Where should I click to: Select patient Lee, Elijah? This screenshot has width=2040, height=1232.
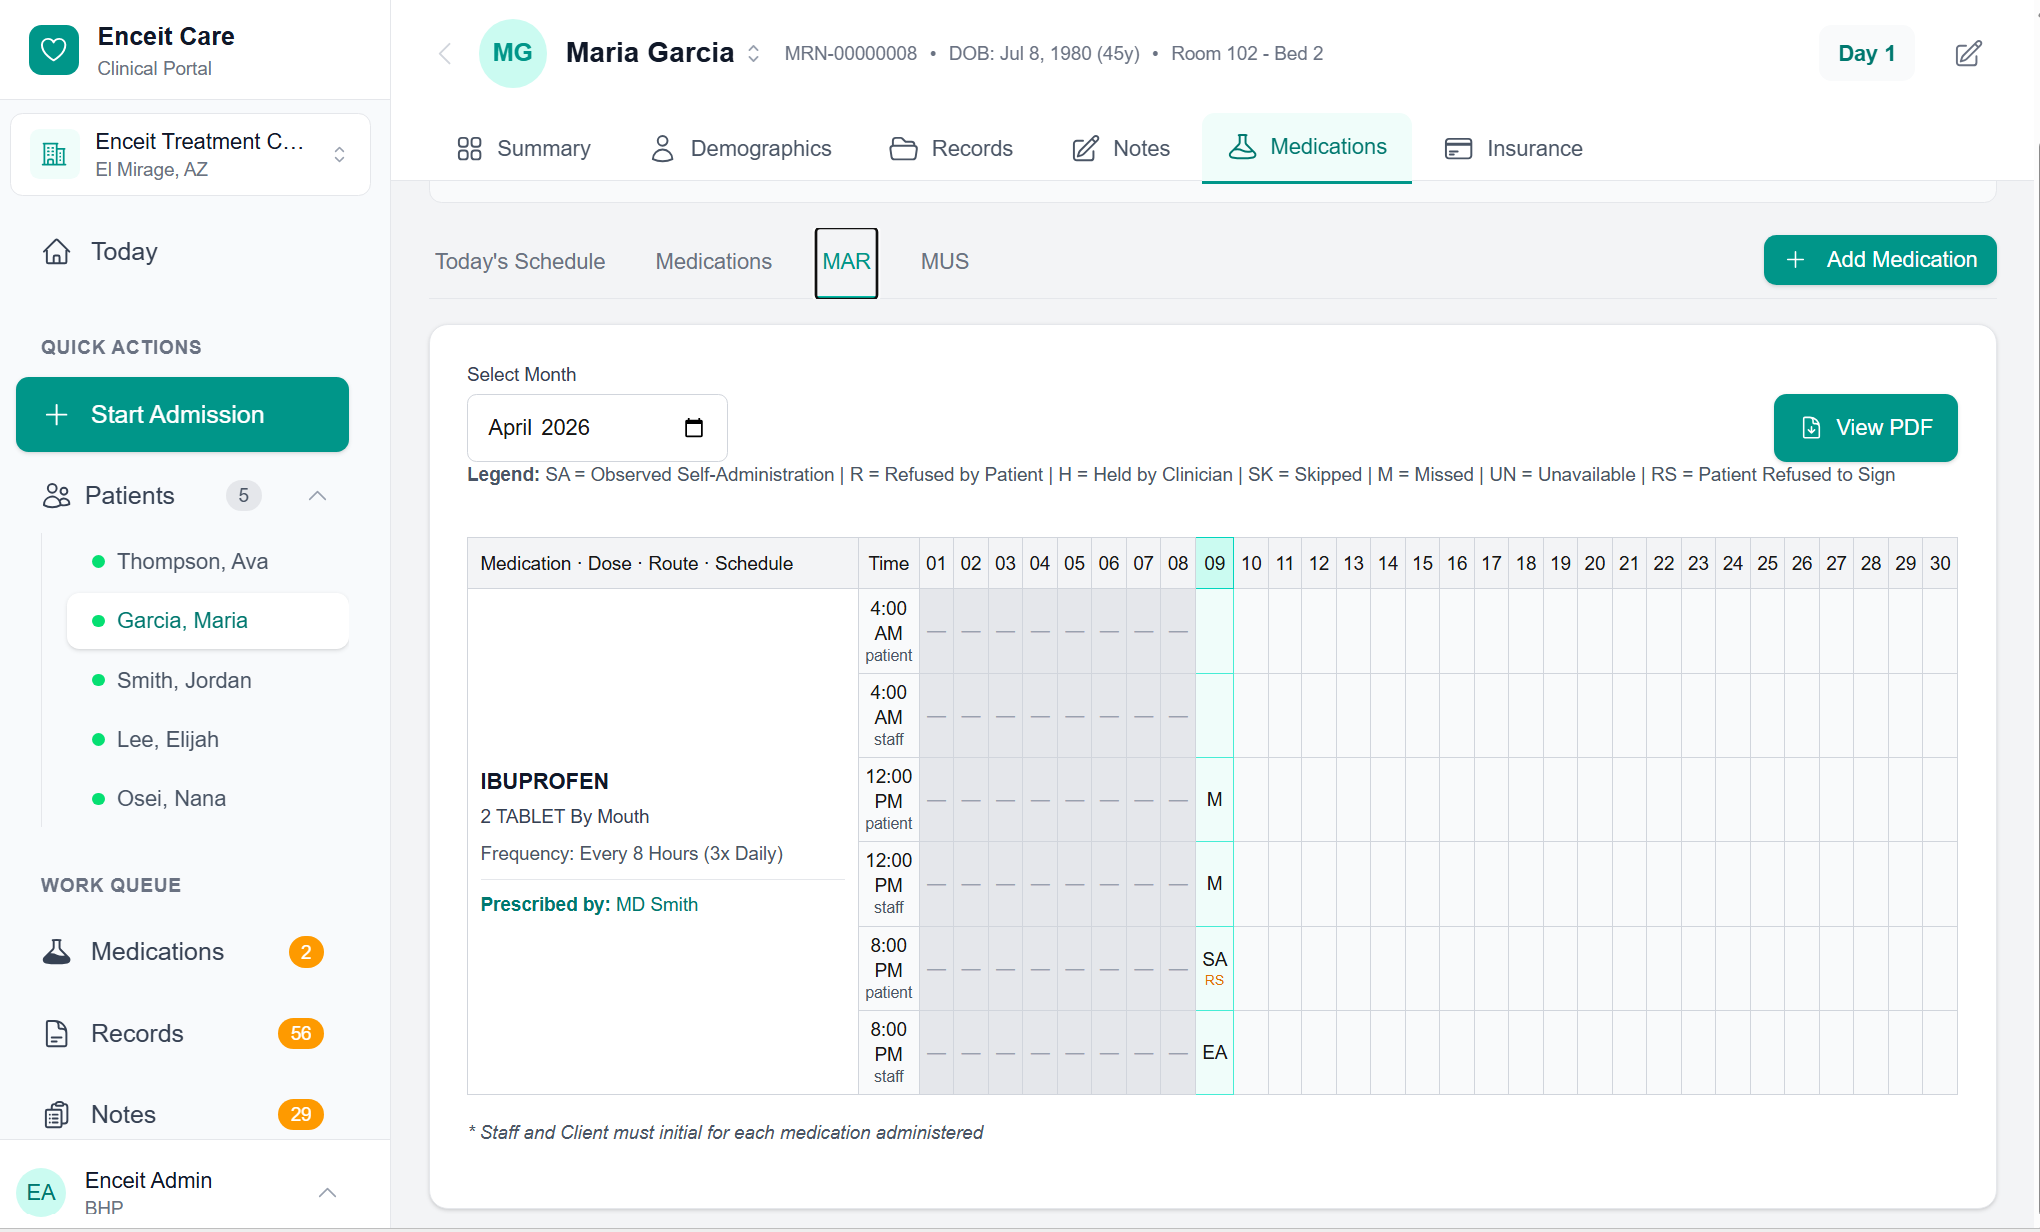coord(207,739)
